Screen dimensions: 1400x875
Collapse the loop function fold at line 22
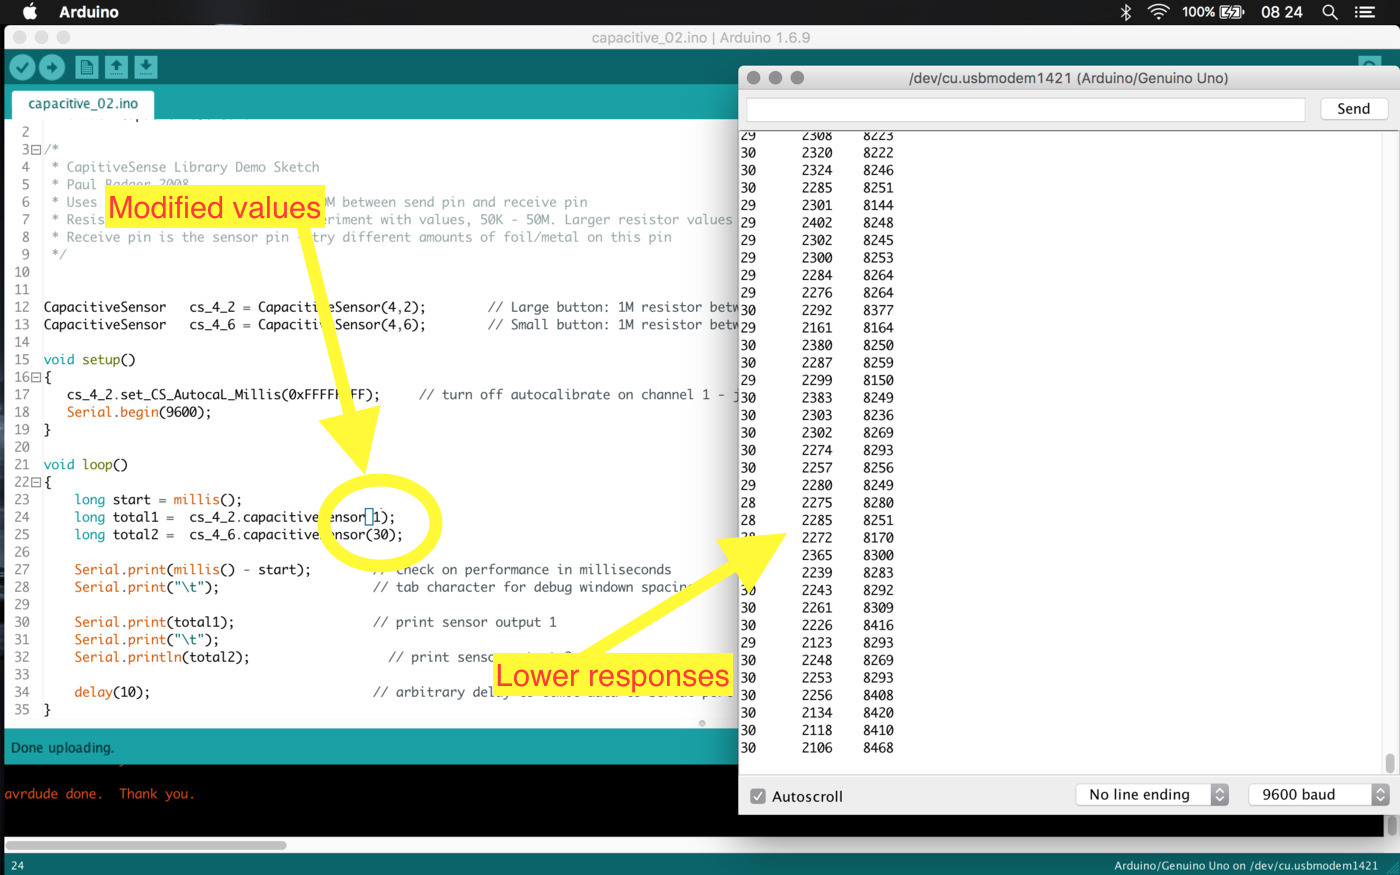(36, 482)
